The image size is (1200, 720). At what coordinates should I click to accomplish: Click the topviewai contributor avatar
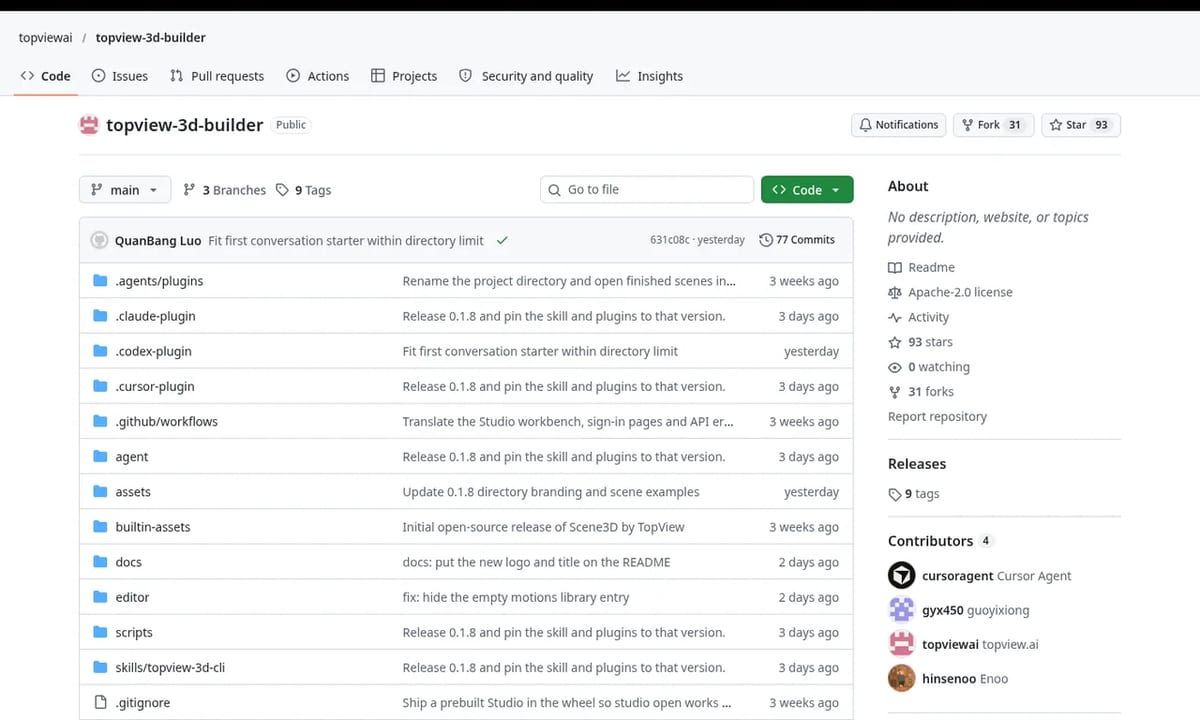pos(902,644)
